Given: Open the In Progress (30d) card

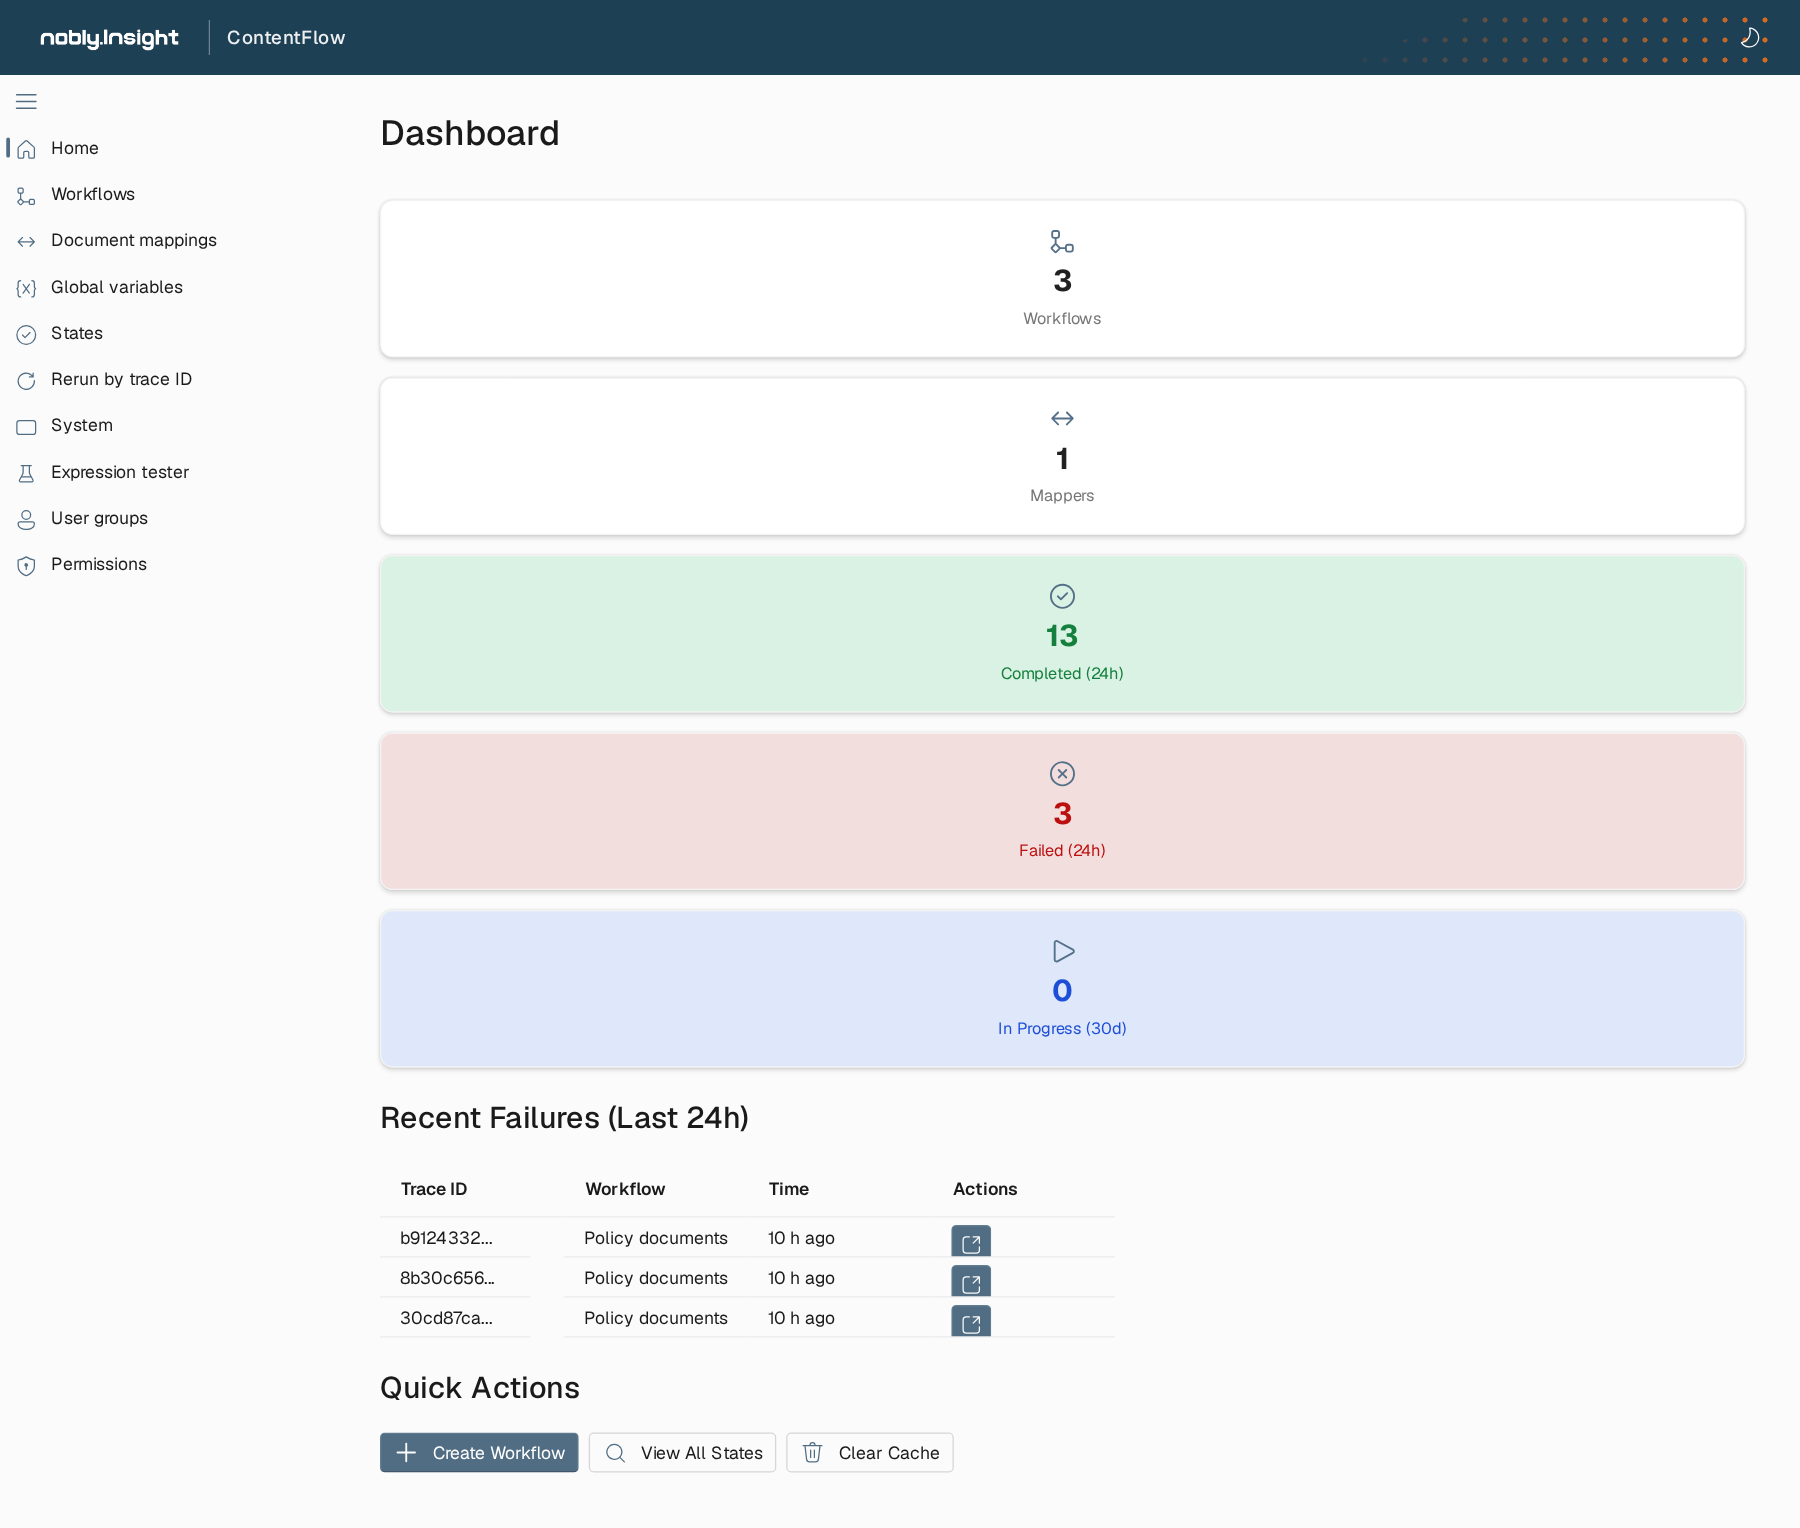Looking at the screenshot, I should click(1062, 989).
